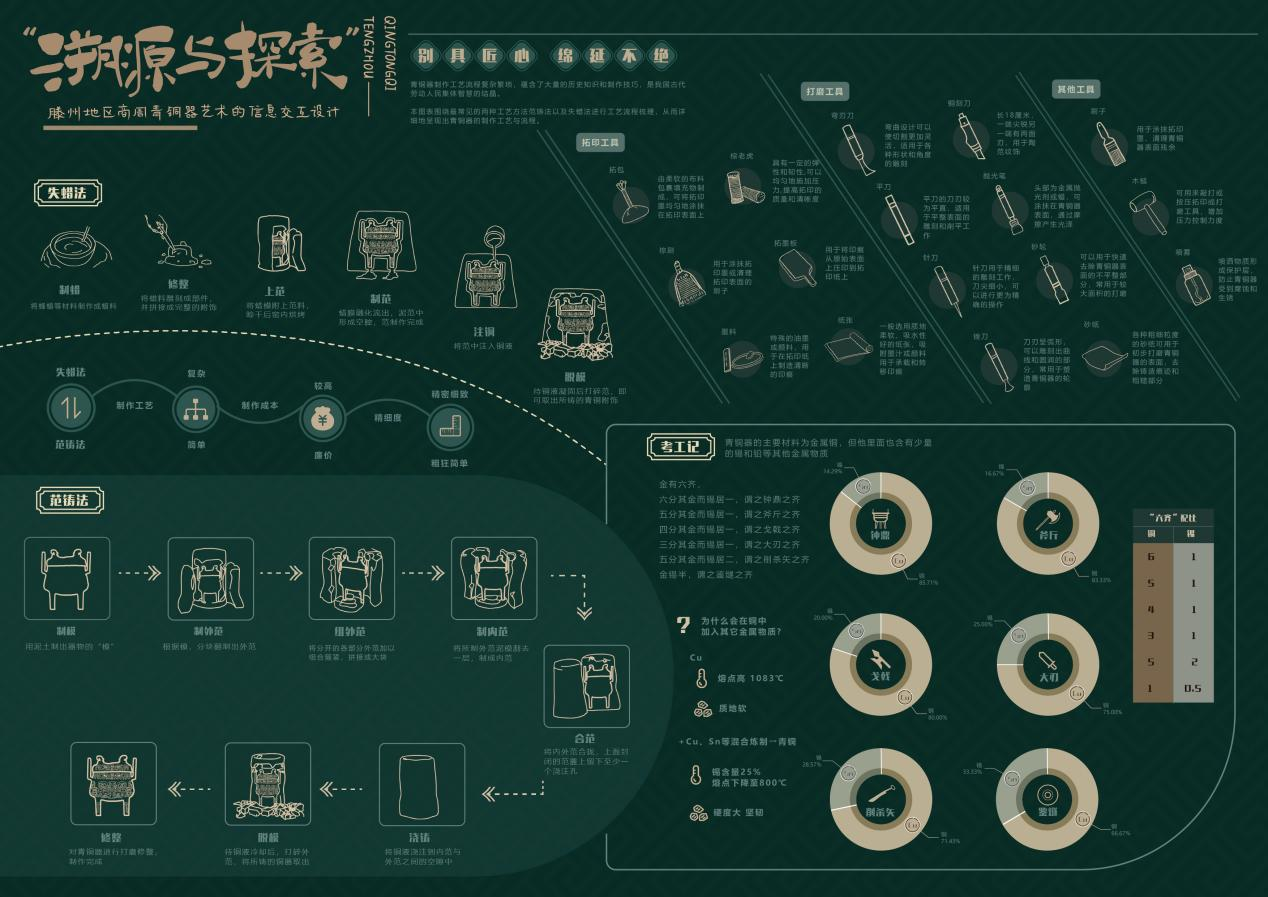Click the ruler square precision icon
The height and width of the screenshot is (897, 1268).
(x=449, y=428)
